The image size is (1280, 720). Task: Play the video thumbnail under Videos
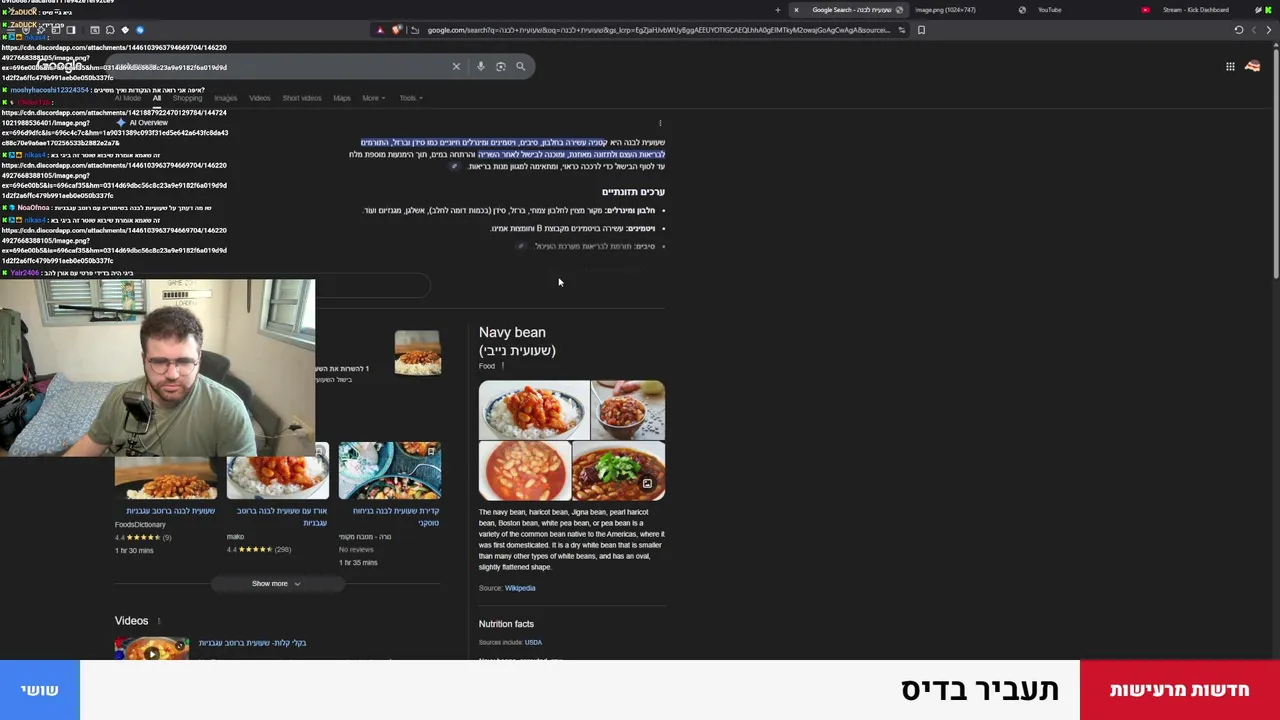pyautogui.click(x=152, y=650)
